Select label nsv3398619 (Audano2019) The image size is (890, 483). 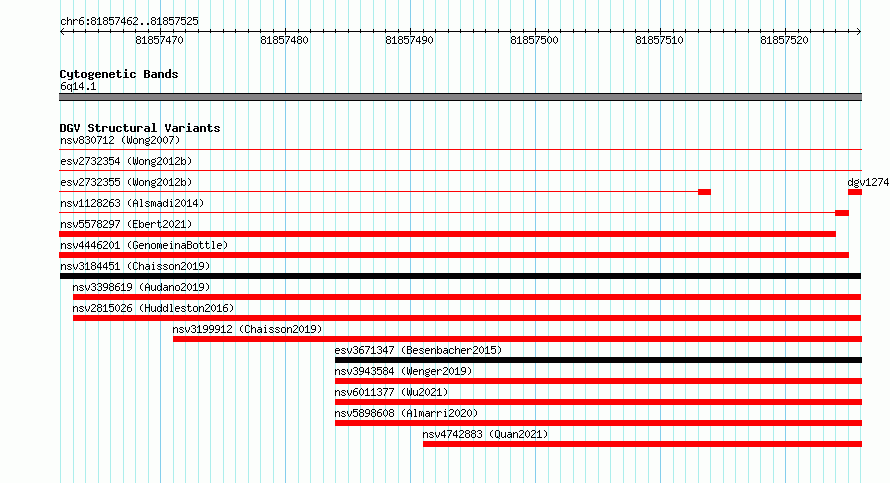pyautogui.click(x=141, y=287)
